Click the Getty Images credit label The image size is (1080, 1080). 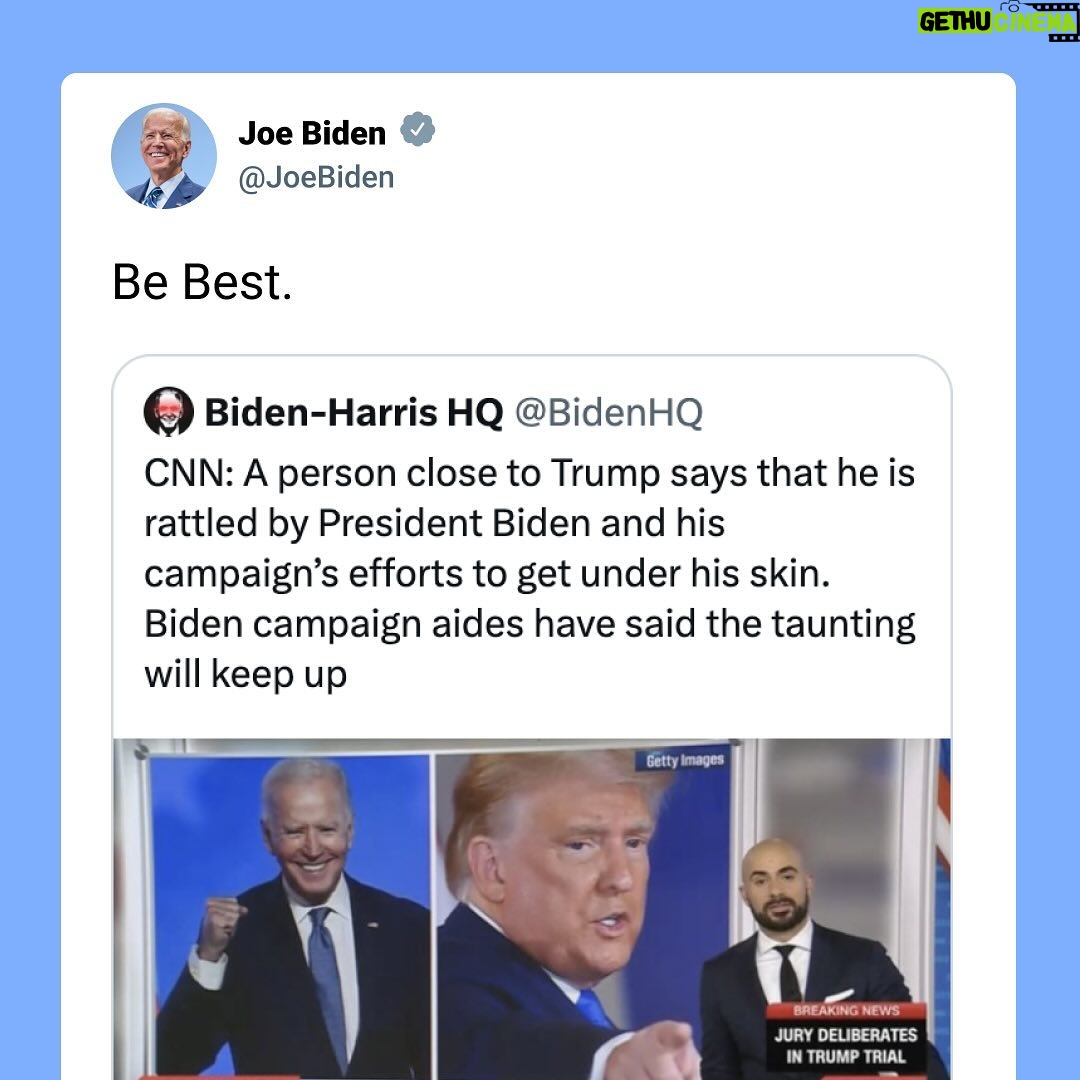(x=685, y=760)
